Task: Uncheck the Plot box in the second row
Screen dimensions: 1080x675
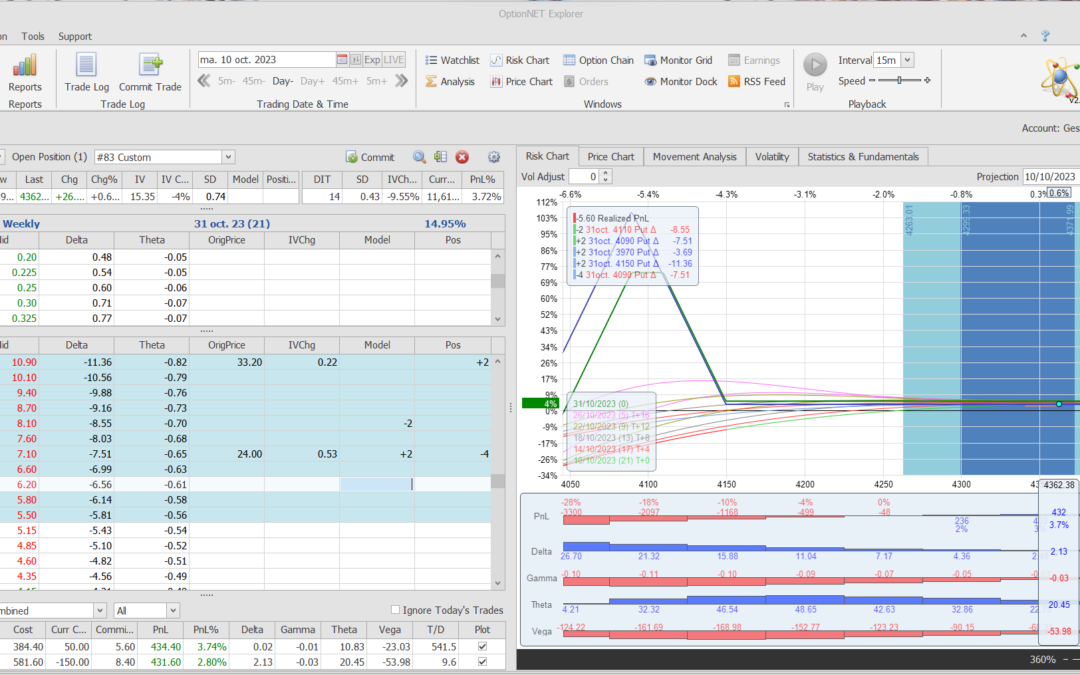Action: tap(484, 662)
